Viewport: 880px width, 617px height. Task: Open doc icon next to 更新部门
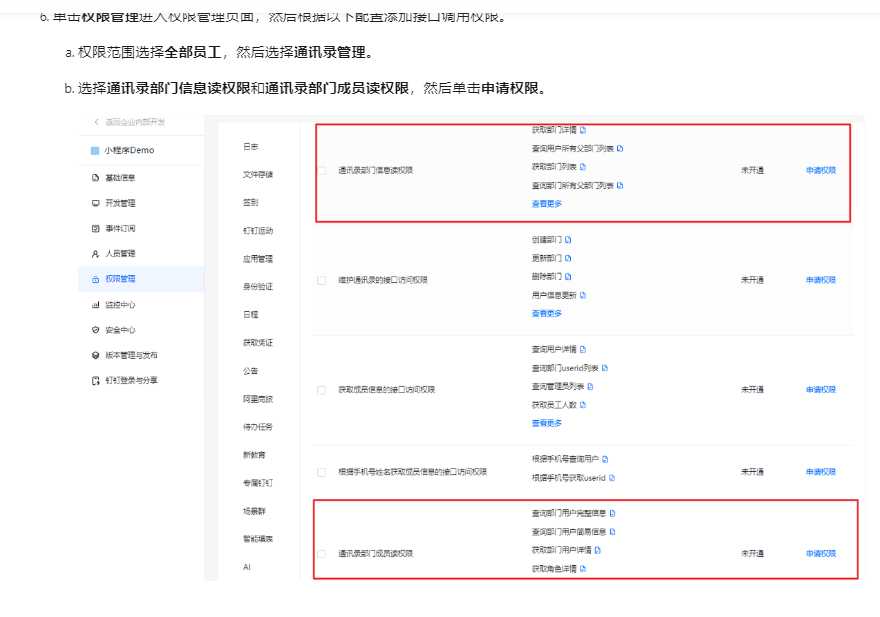(569, 258)
